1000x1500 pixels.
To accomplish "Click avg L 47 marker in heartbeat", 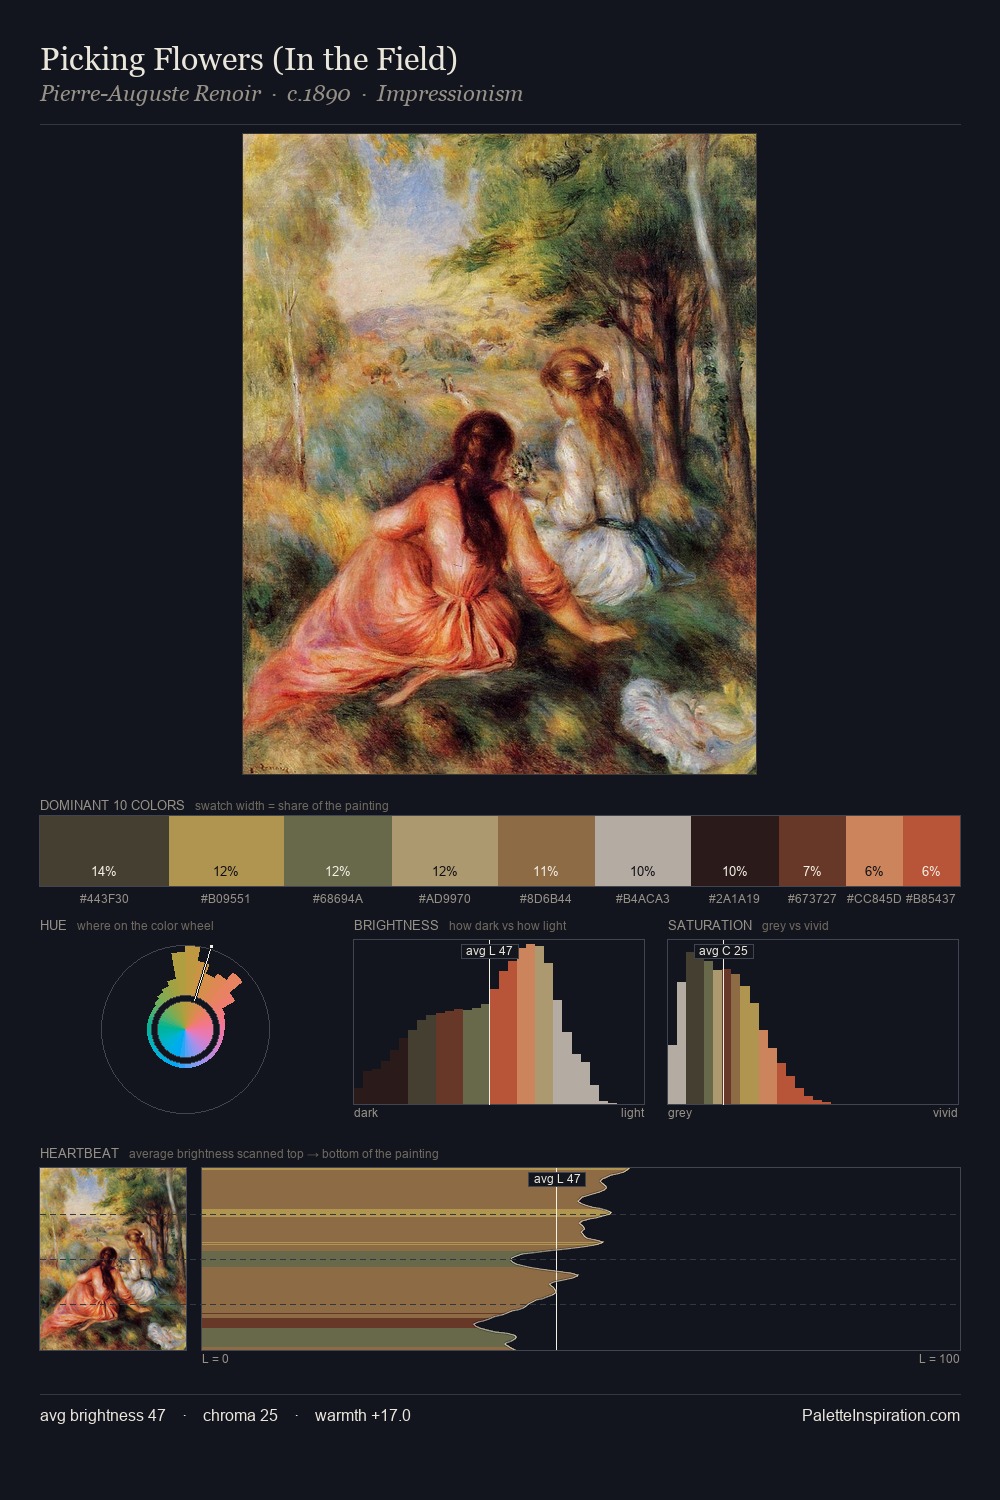I will pyautogui.click(x=557, y=1179).
